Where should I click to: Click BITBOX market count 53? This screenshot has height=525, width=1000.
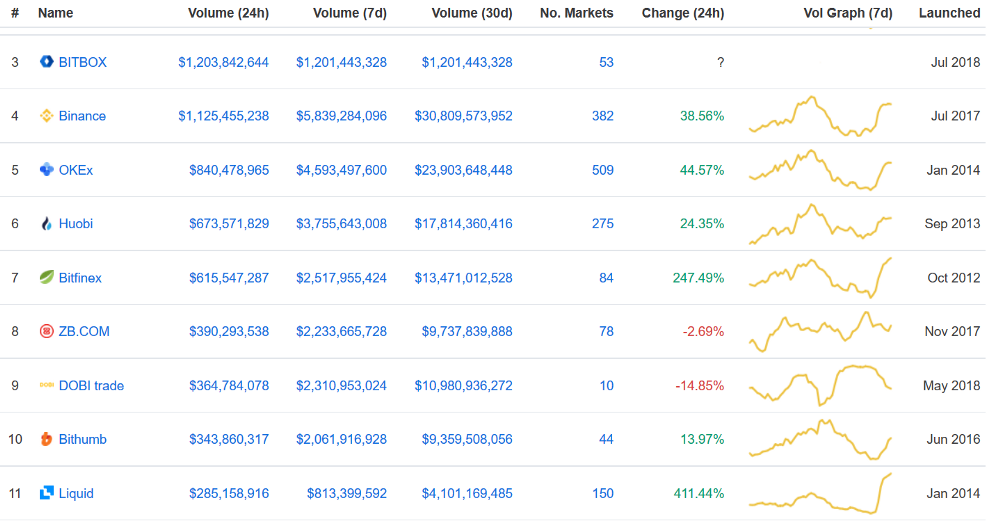click(x=607, y=63)
